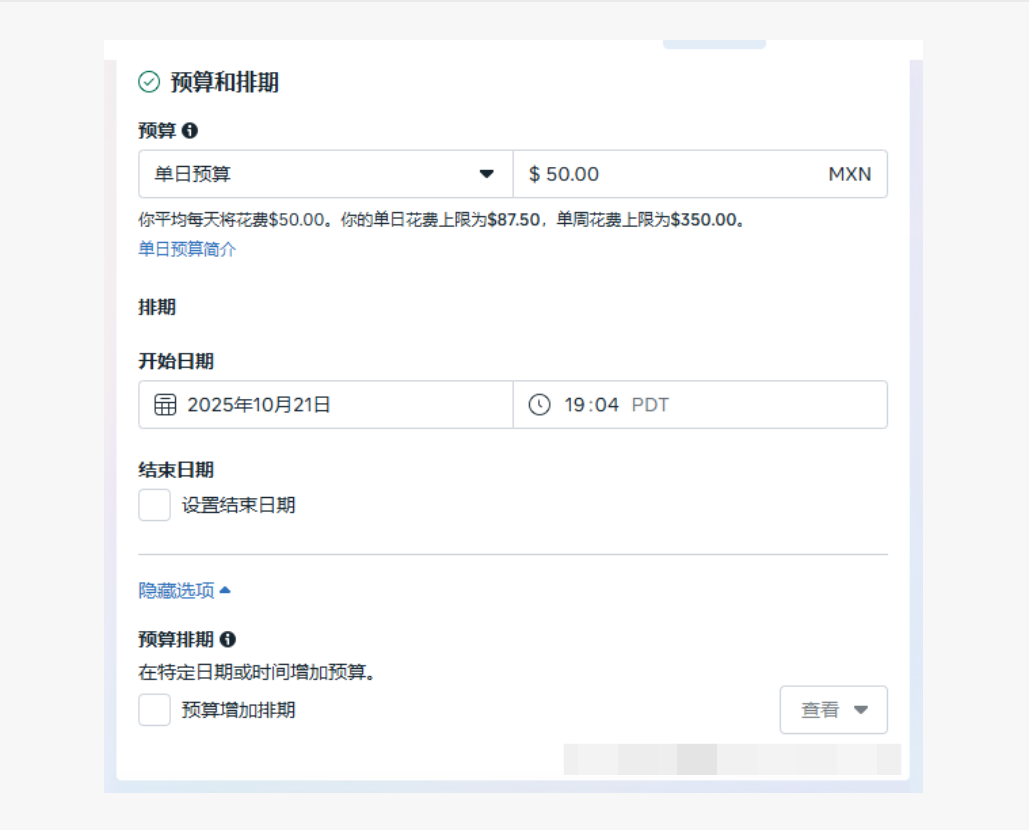
Task: Open the 单日预算 budget type dropdown
Action: tap(325, 174)
